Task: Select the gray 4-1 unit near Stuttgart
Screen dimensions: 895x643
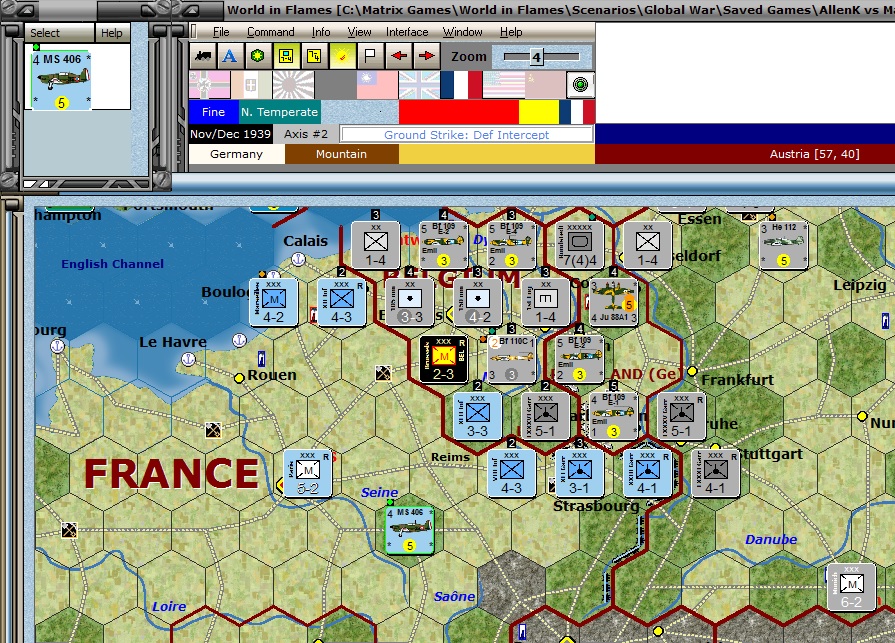Action: coord(715,473)
